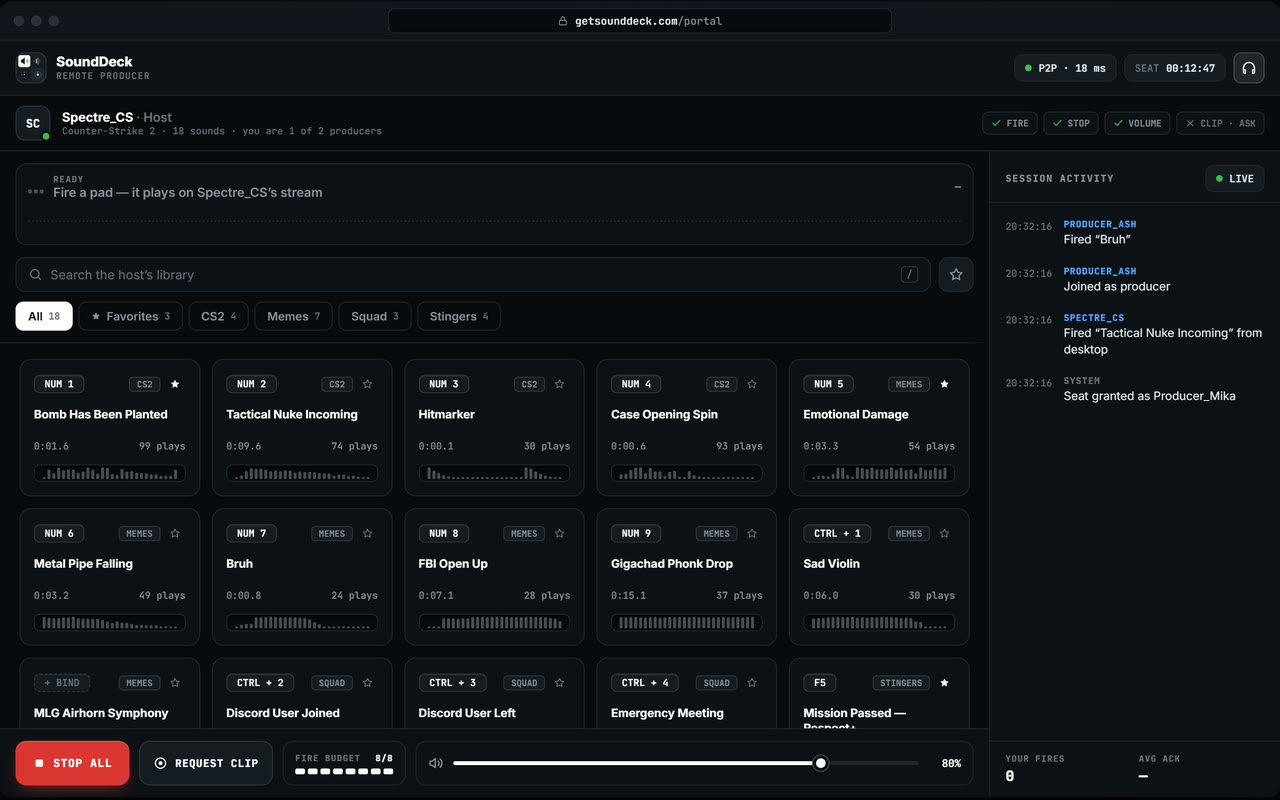The width and height of the screenshot is (1280, 800).
Task: Toggle the LIVE session indicator
Action: [x=1235, y=179]
